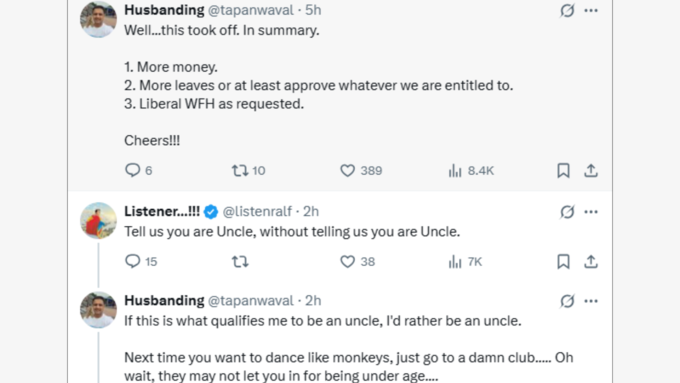Viewport: 680px width, 383px height.
Task: Open the @tapanwaval handle on the 5h tweet
Action: [x=251, y=10]
